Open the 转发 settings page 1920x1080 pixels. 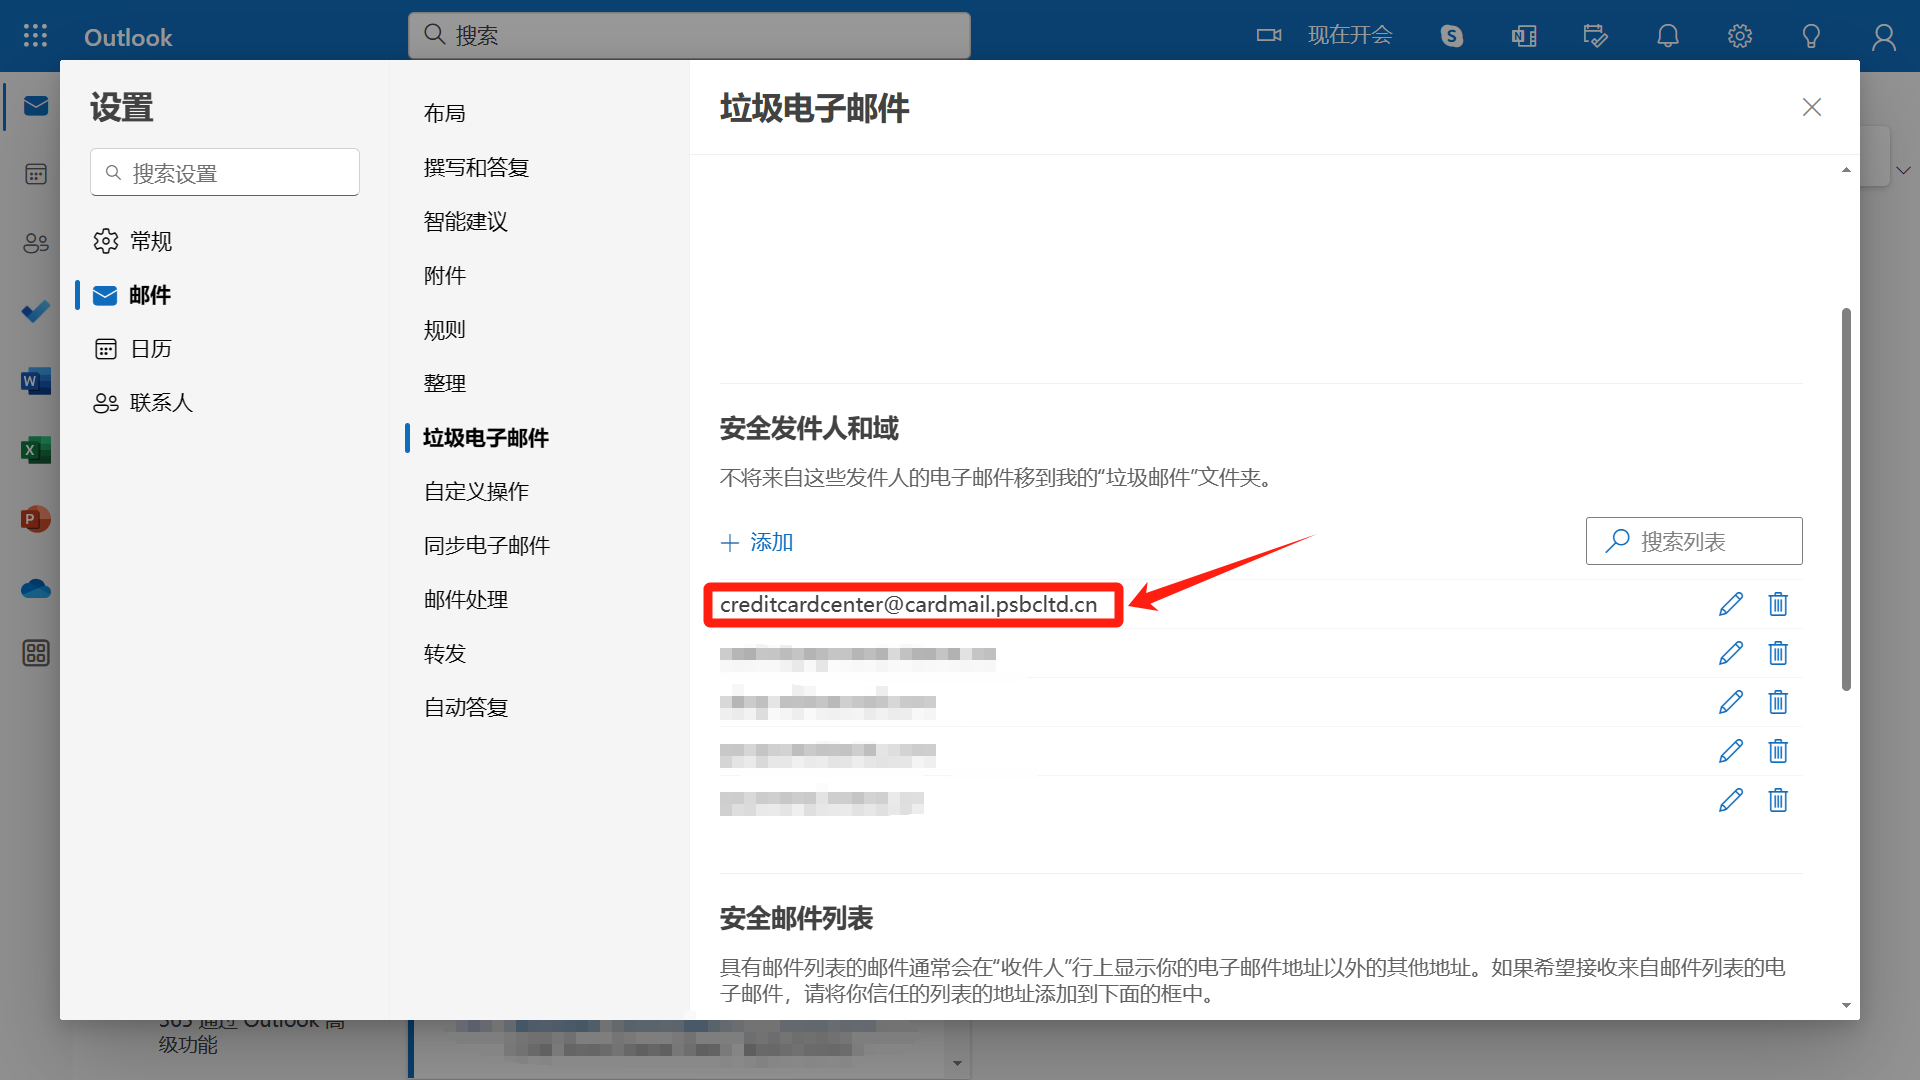pos(445,653)
